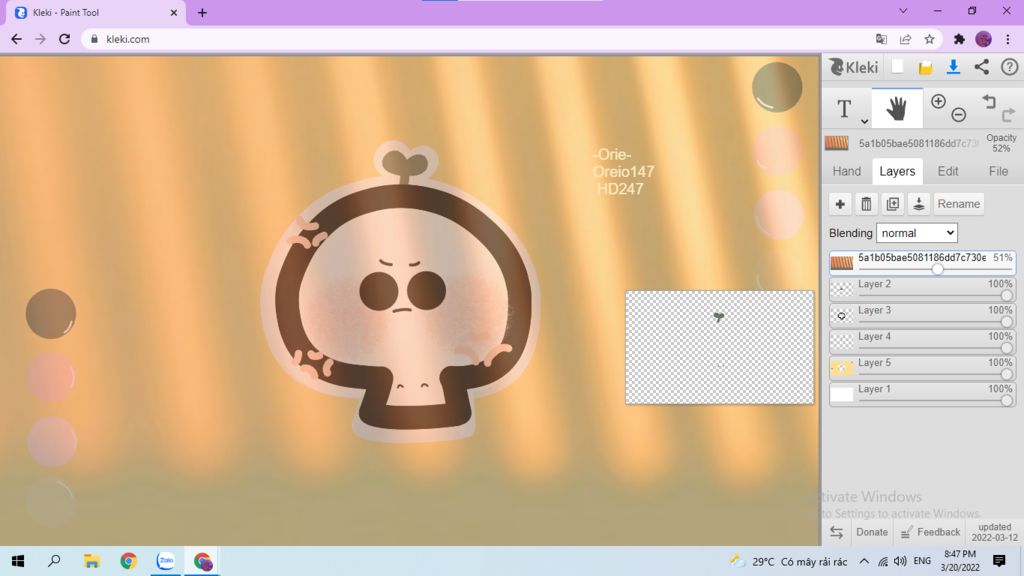Select the Hand tool
1024x576 pixels.
(897, 108)
